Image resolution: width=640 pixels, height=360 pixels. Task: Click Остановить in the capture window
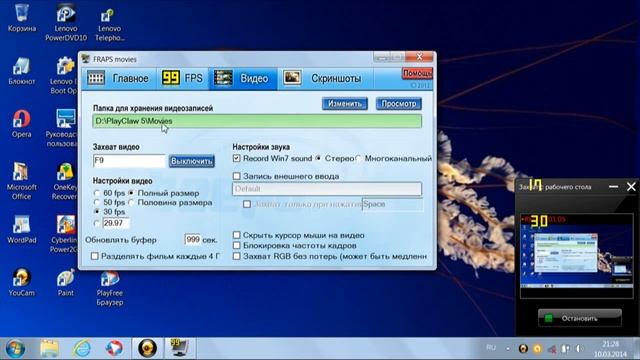tap(580, 318)
